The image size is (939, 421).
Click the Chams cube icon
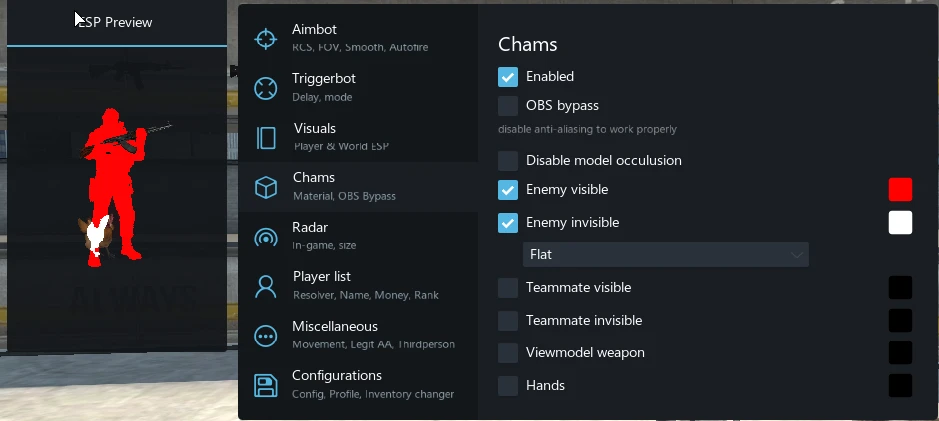tap(266, 187)
